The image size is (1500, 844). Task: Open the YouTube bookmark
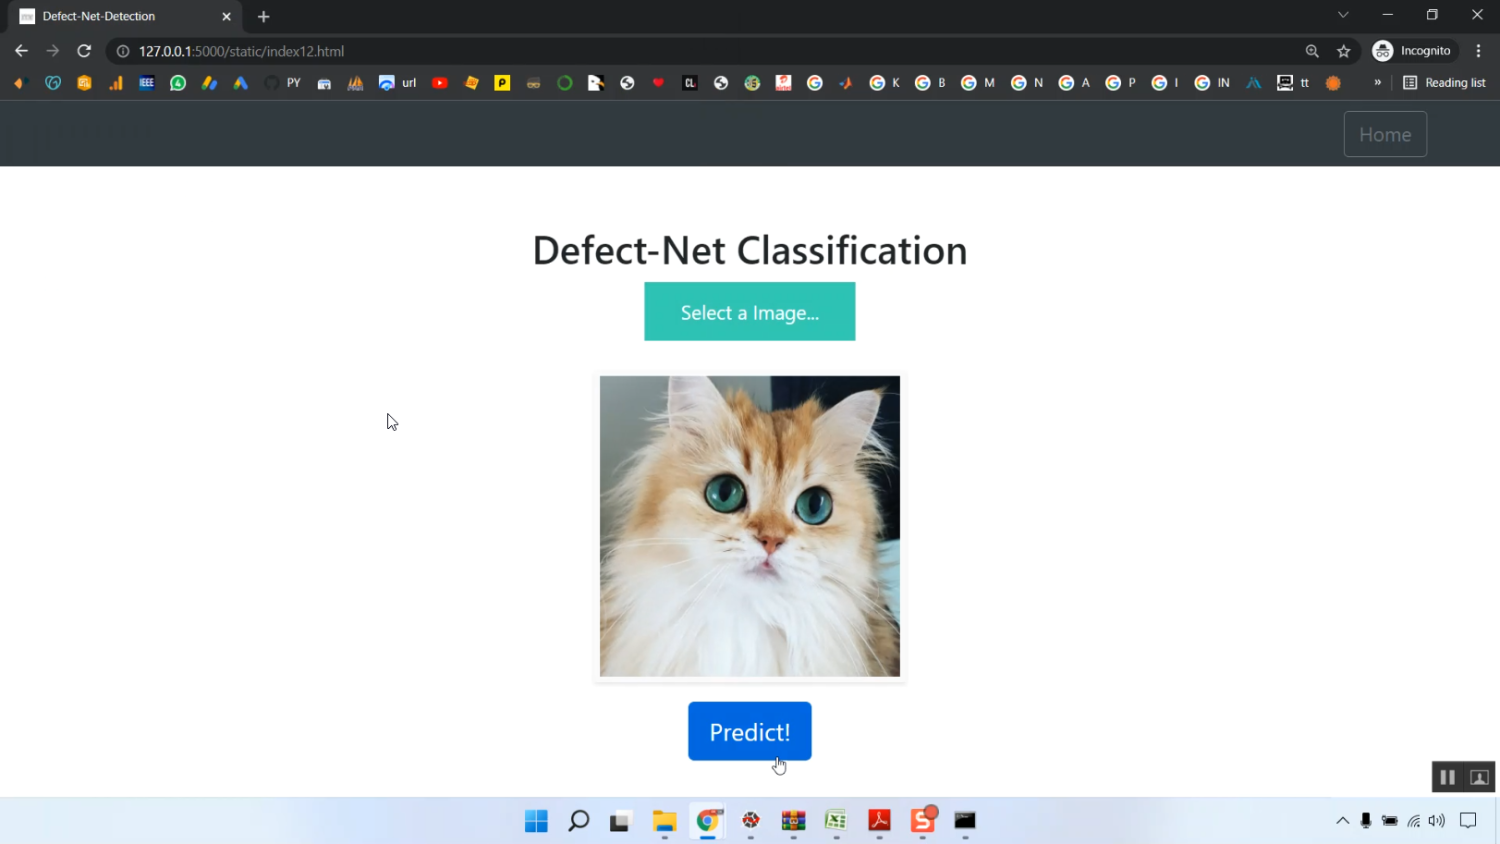(x=440, y=83)
